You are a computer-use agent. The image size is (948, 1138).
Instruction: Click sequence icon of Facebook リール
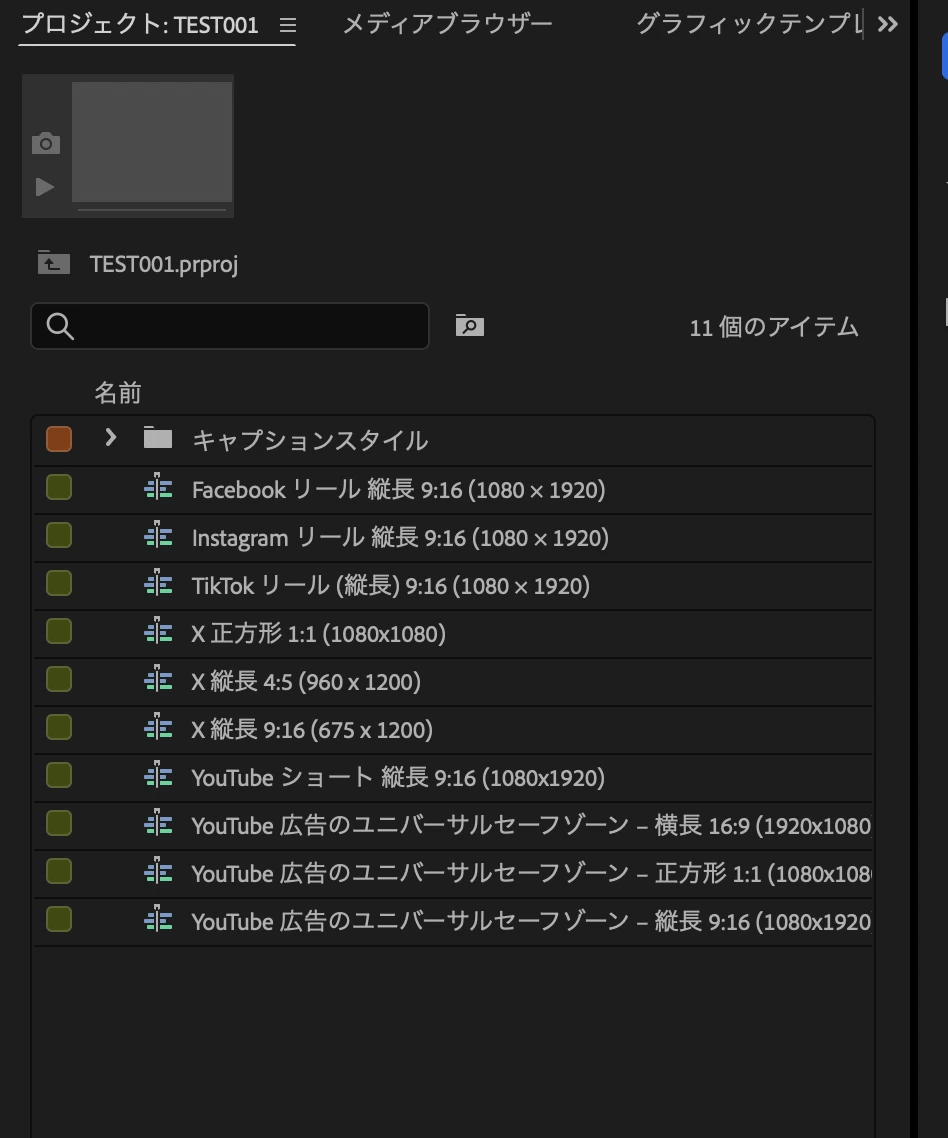(x=158, y=488)
